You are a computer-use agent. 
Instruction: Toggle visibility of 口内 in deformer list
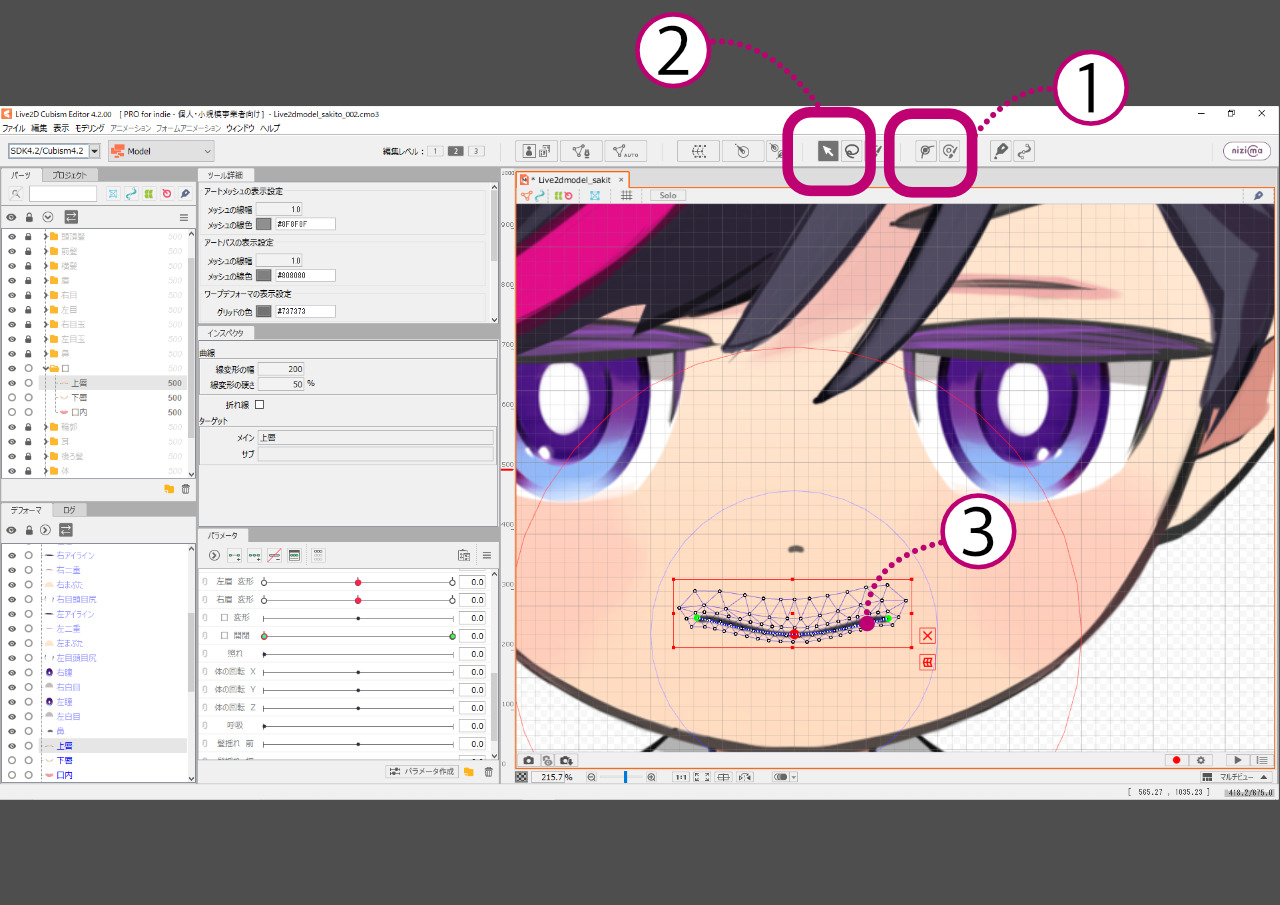coord(12,775)
